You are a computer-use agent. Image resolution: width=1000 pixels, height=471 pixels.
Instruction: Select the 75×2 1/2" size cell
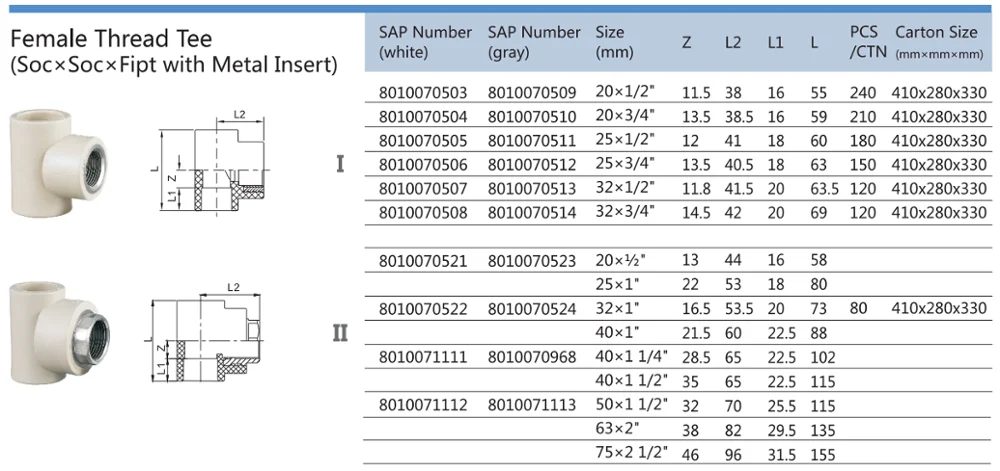(633, 452)
